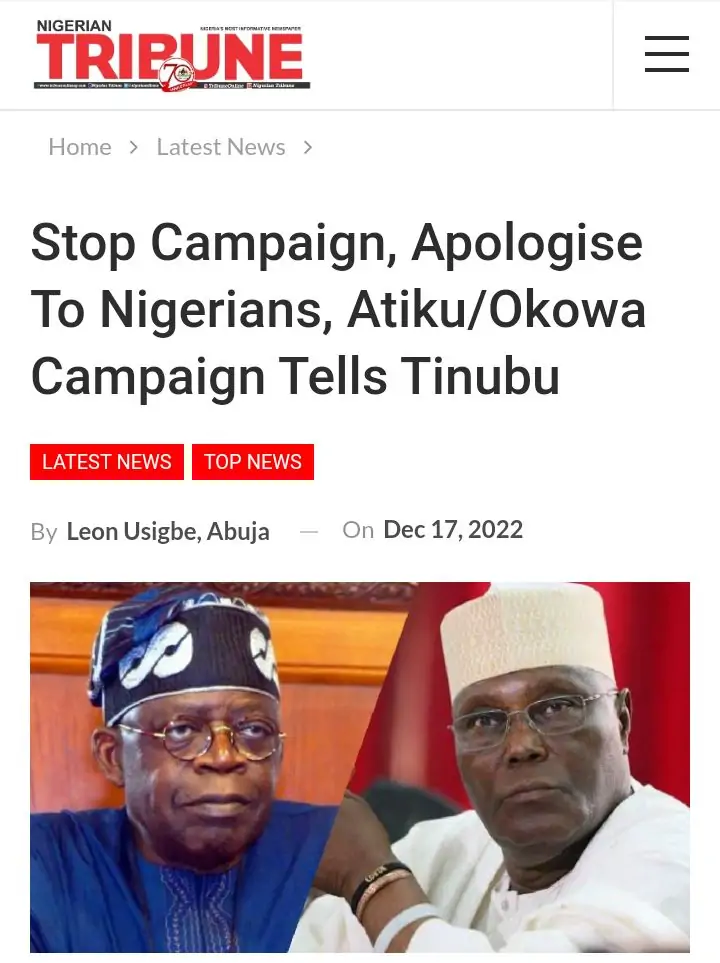Click the chevron after Home breadcrumb
The image size is (720, 963).
133,147
